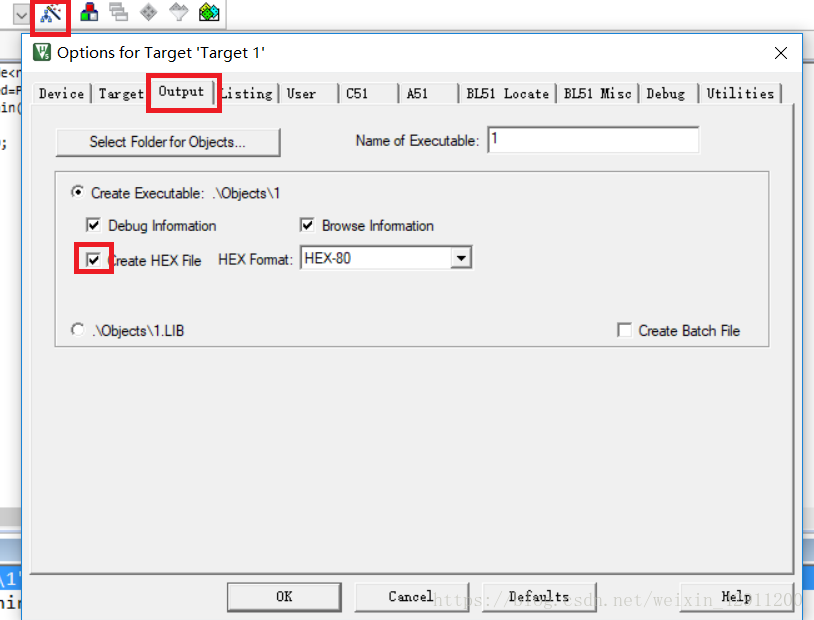Click the gray diamond toolbar icon
The height and width of the screenshot is (620, 814).
pos(148,12)
